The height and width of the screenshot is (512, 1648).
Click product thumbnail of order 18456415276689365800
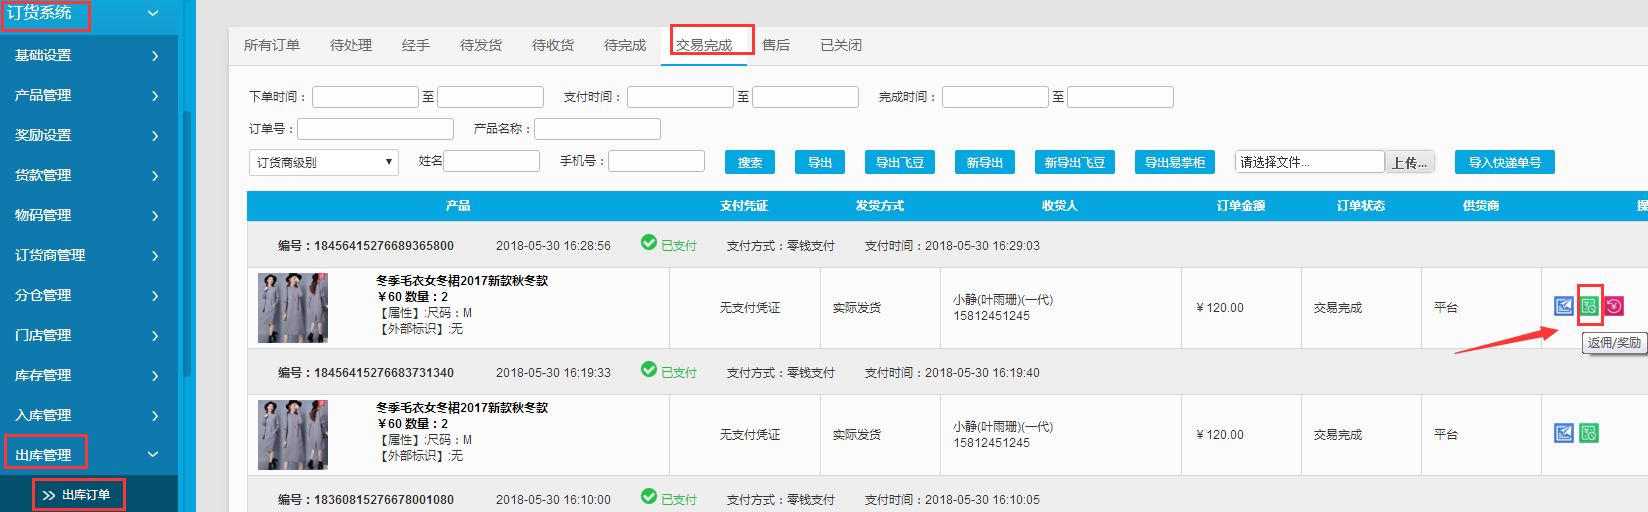pos(293,308)
